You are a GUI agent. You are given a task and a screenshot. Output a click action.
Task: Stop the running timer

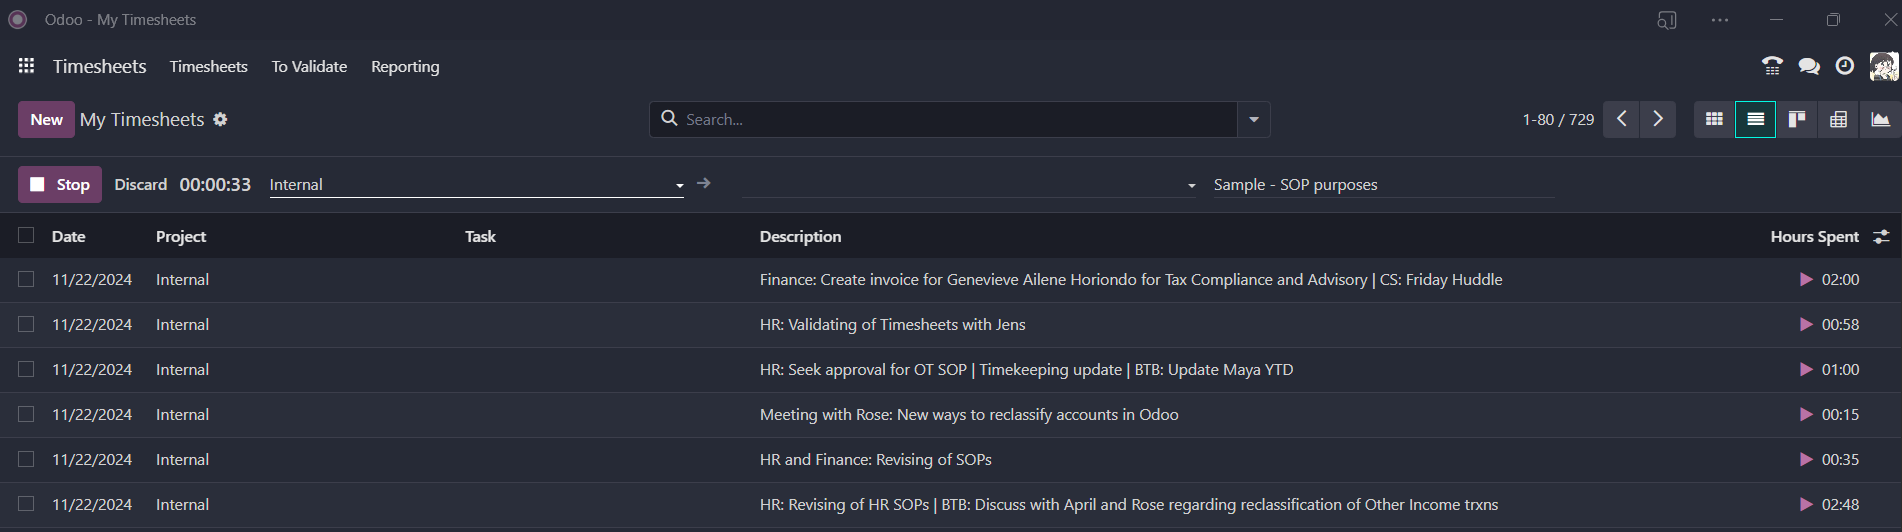tap(60, 184)
